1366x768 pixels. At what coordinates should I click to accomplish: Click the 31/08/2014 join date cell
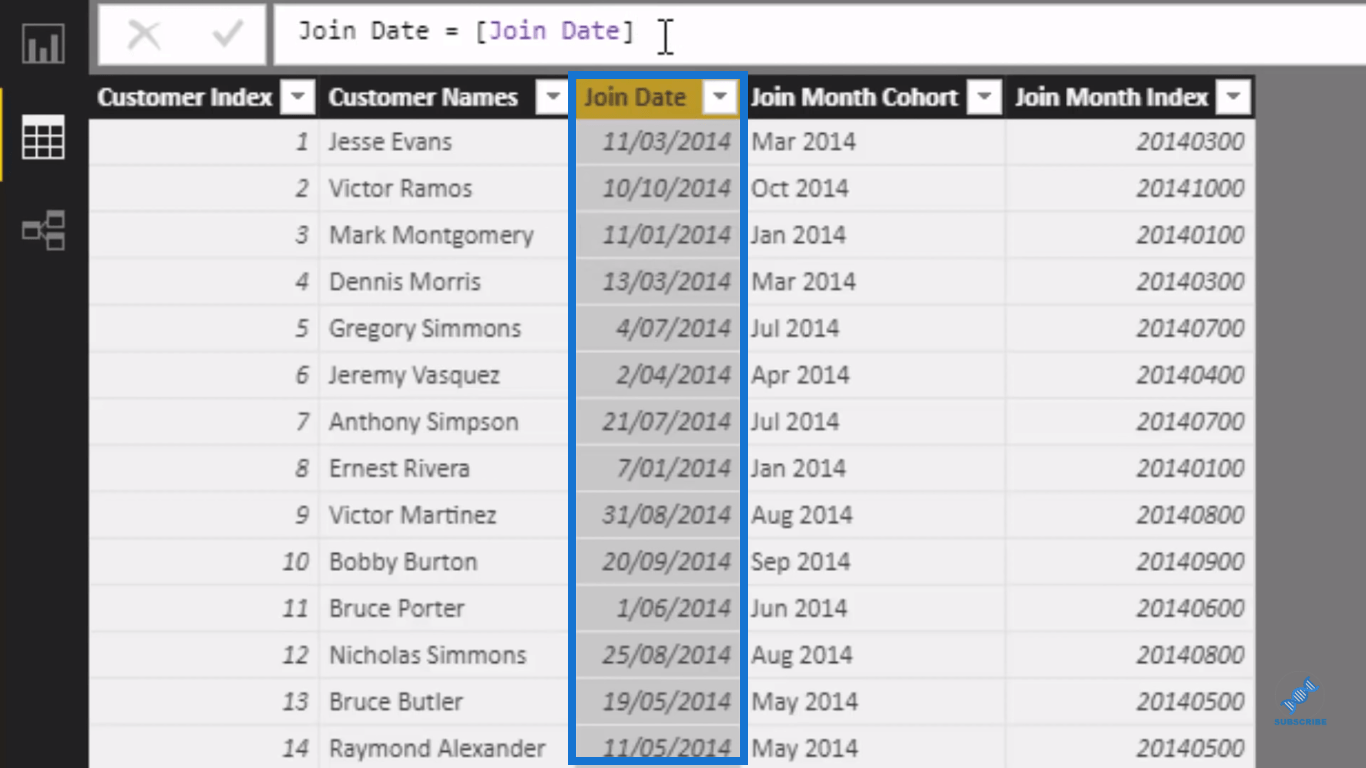pos(657,515)
